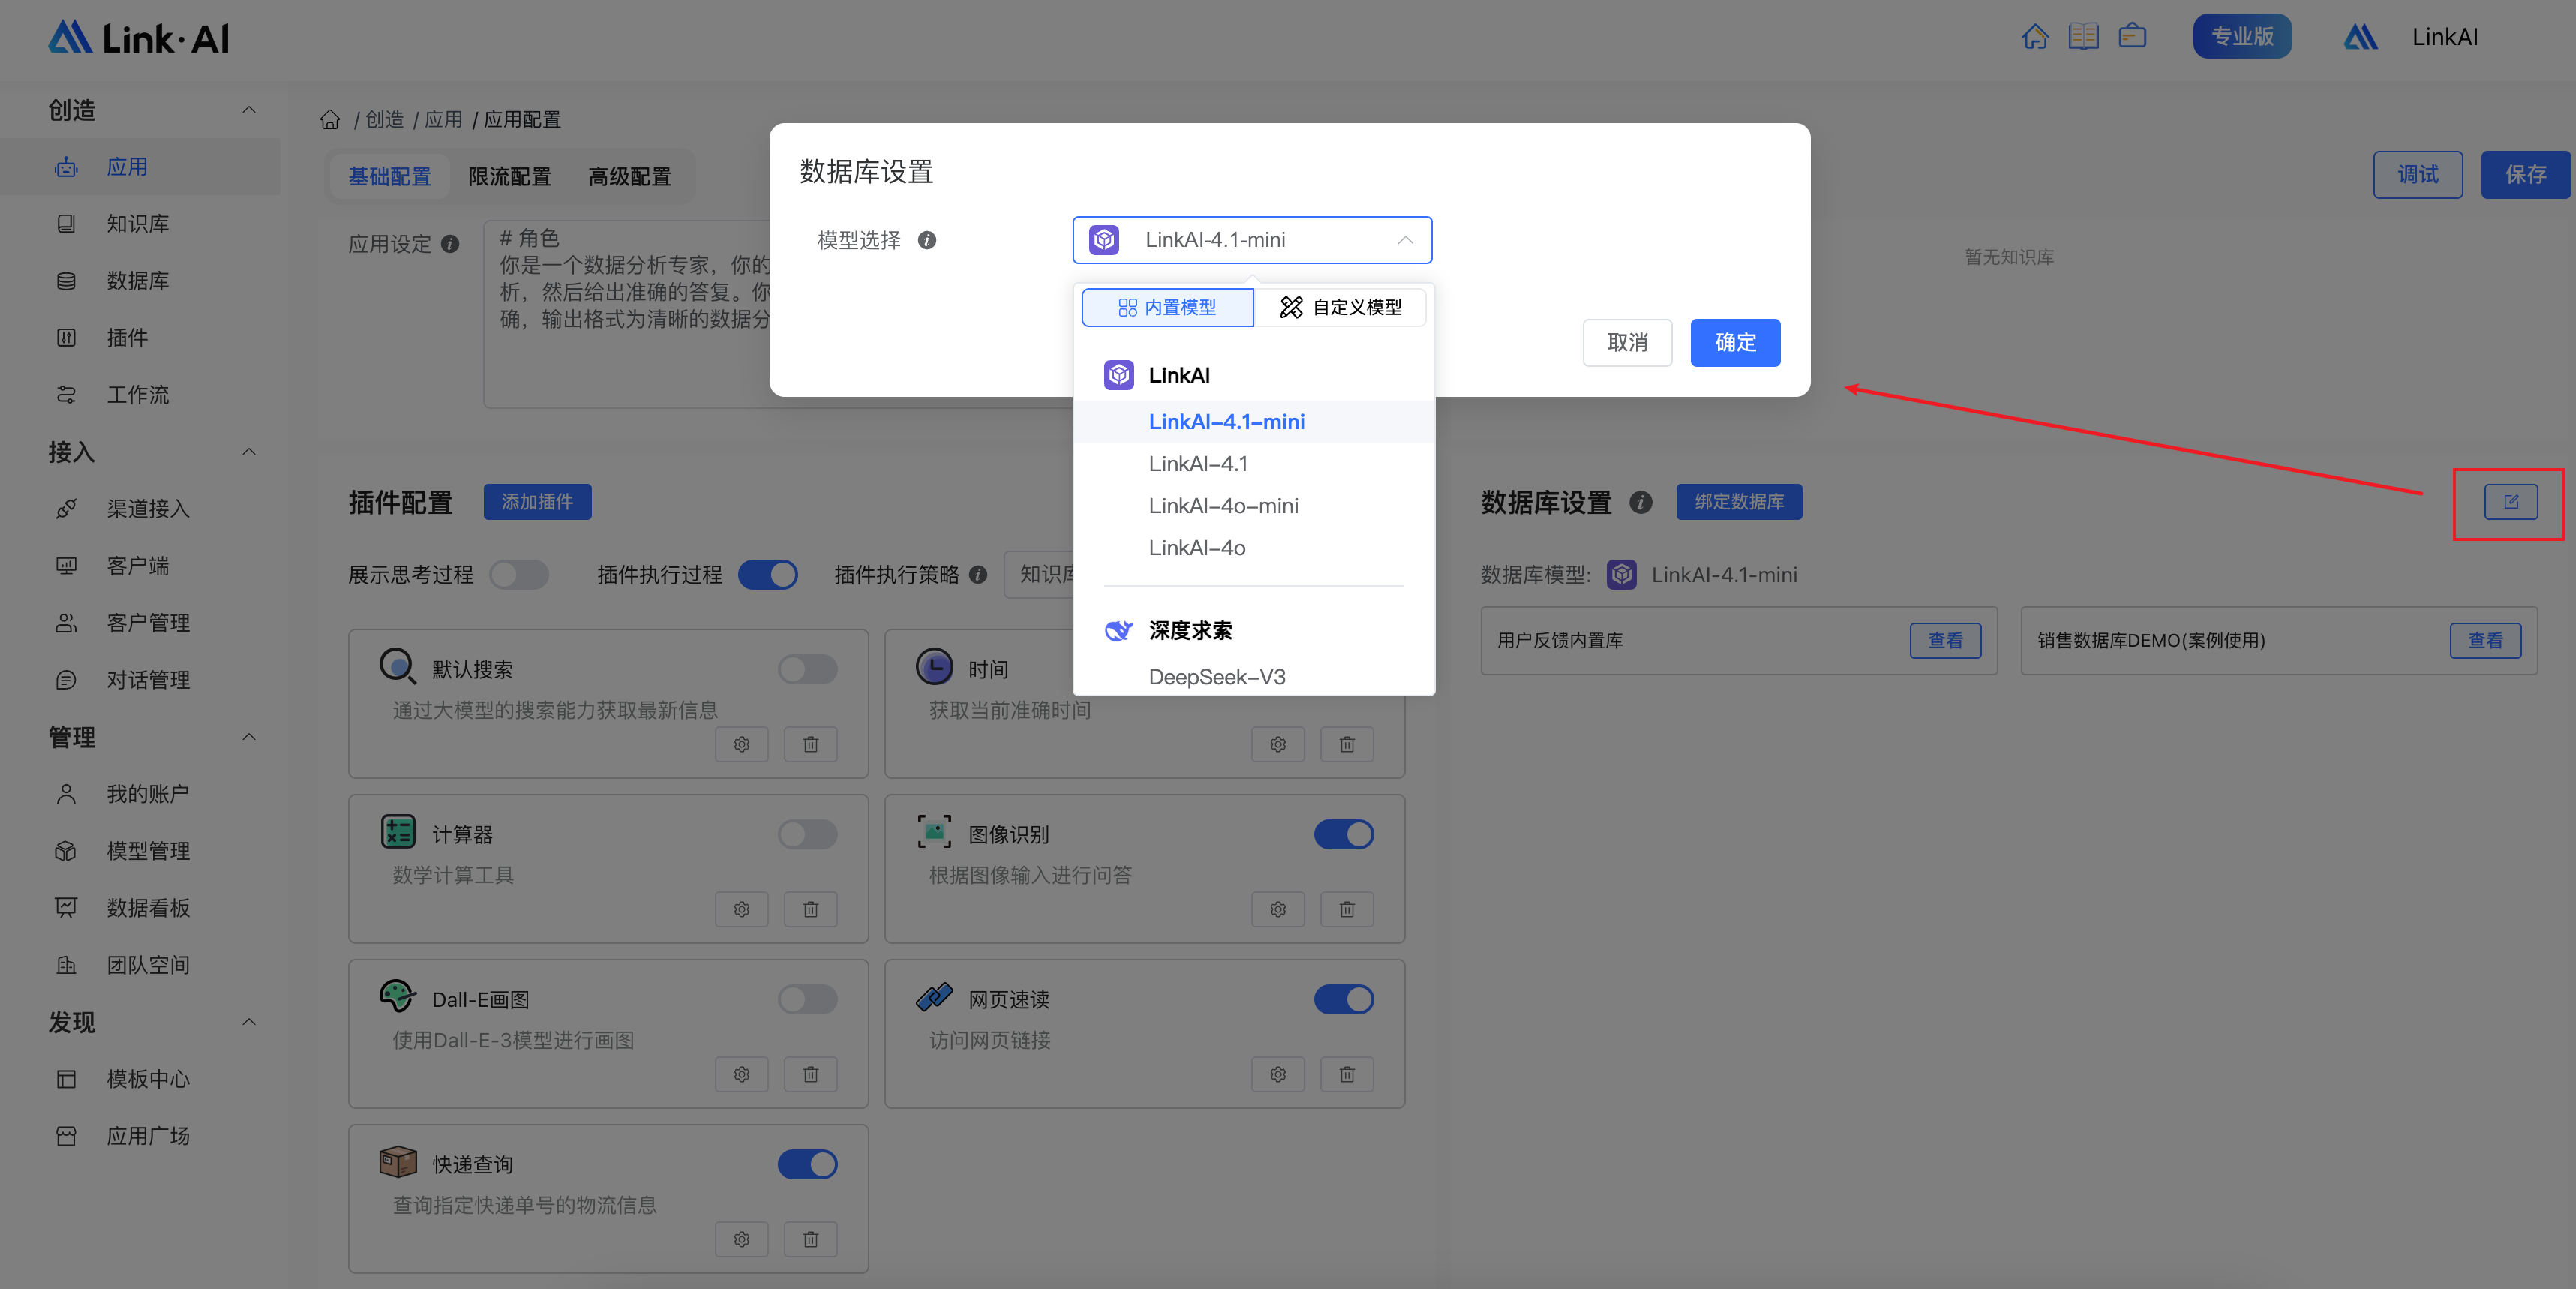The height and width of the screenshot is (1289, 2576).
Task: Open the 高级配置 tab
Action: coord(630,177)
